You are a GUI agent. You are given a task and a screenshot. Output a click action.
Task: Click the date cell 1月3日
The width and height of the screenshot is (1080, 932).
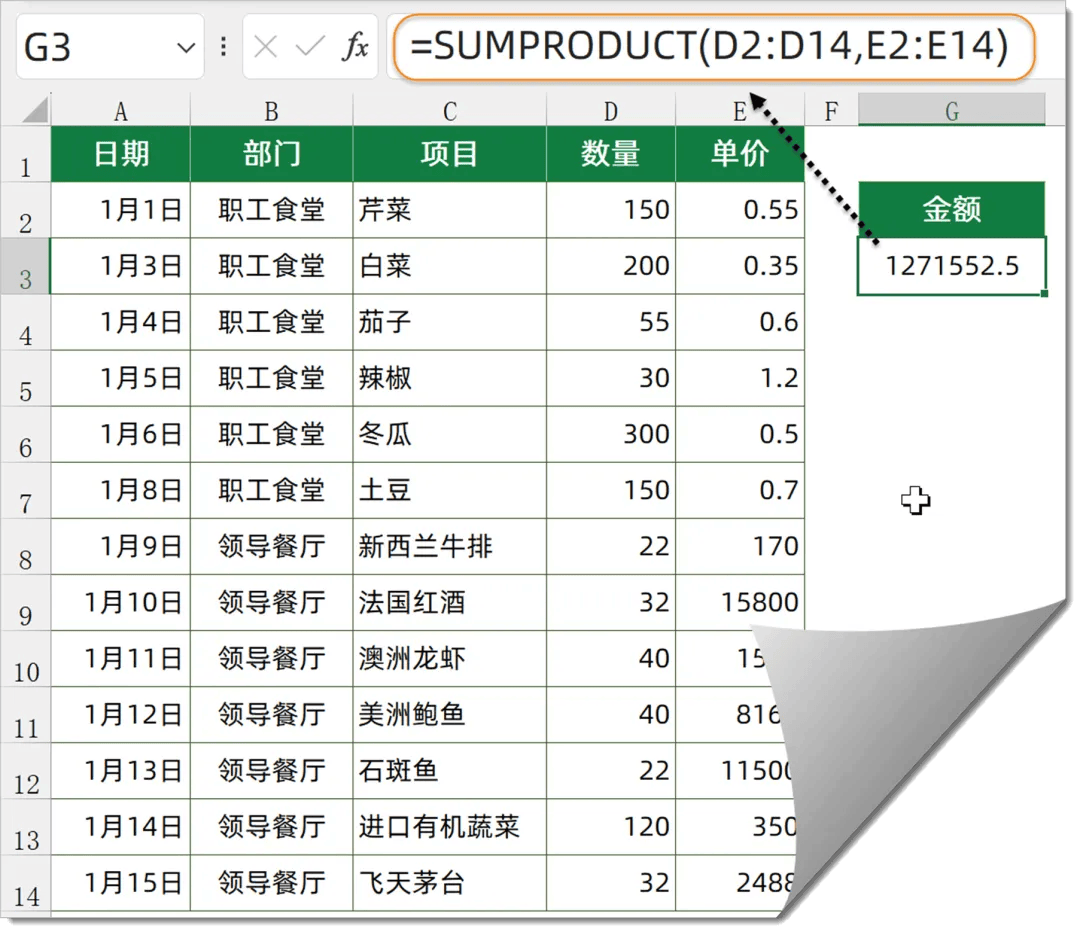121,266
